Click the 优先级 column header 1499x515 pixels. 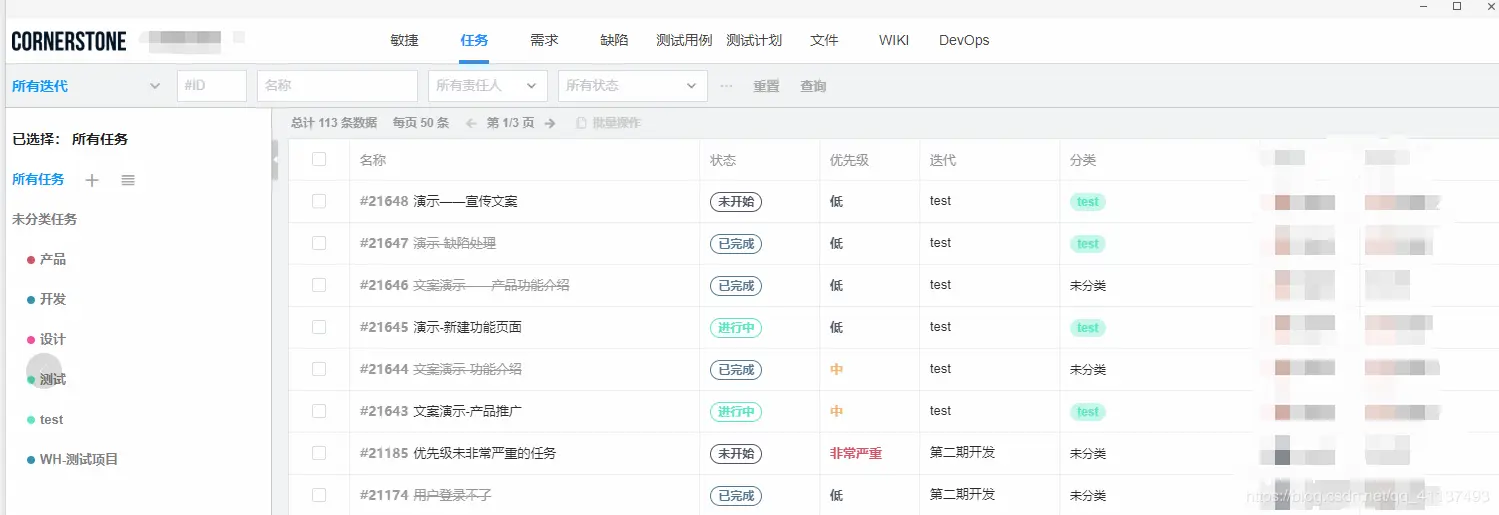click(x=849, y=160)
